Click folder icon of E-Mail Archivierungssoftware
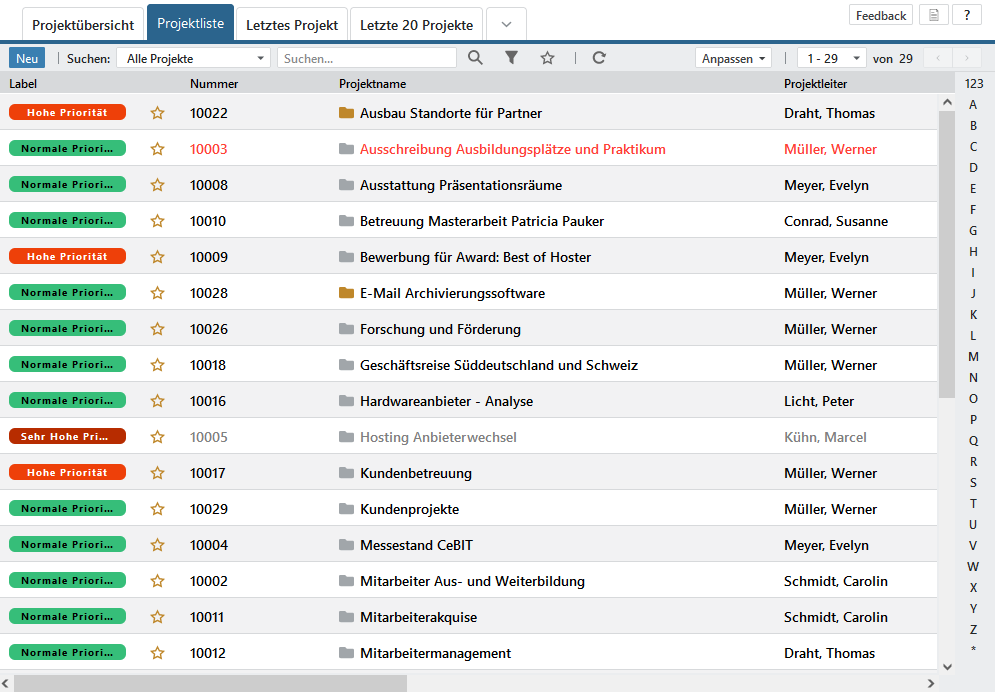The image size is (995, 692). pos(347,293)
